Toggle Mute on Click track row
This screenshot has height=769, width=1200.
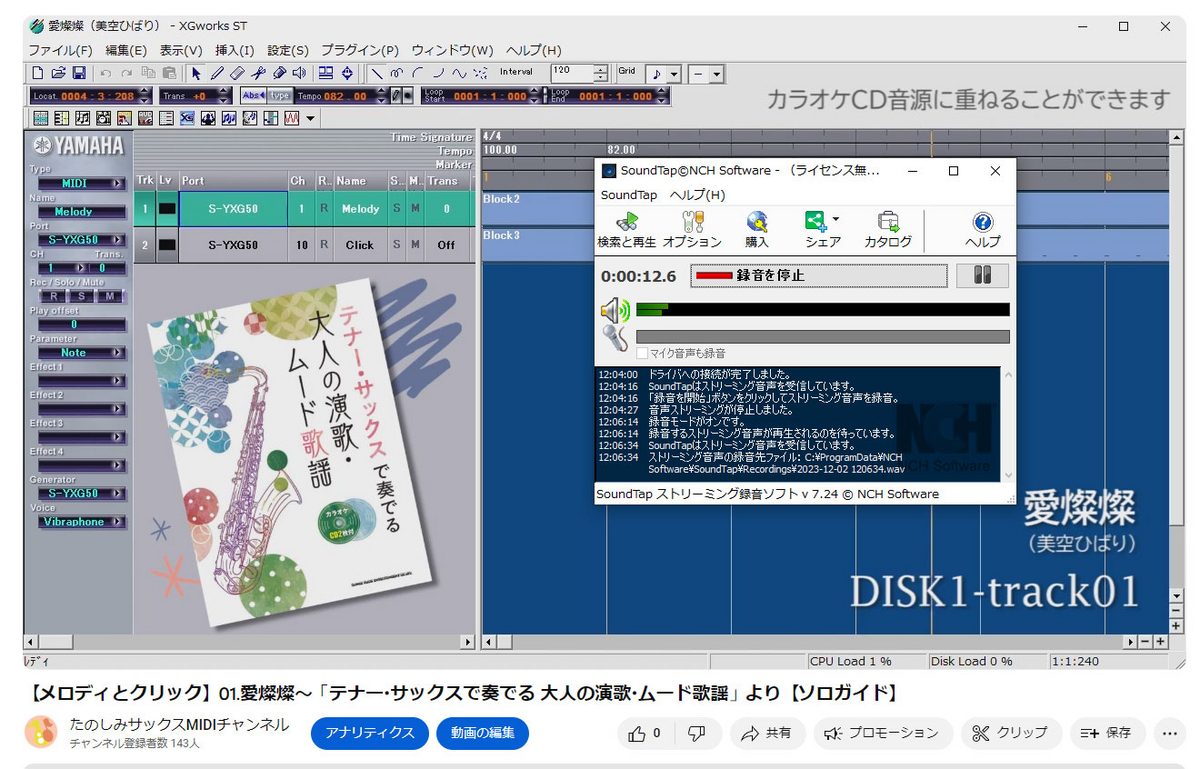tap(414, 244)
